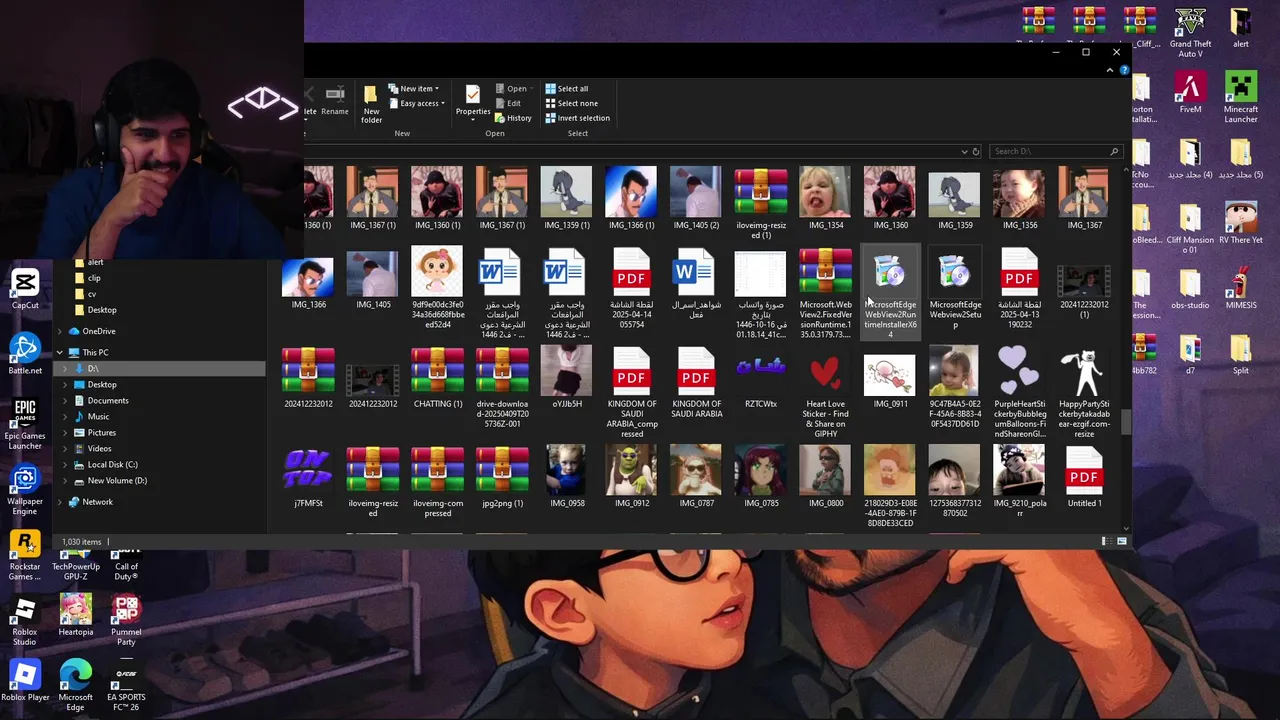The height and width of the screenshot is (720, 1280).
Task: Select the MicrosoftEdgeWebview2Setup file
Action: pyautogui.click(x=955, y=288)
